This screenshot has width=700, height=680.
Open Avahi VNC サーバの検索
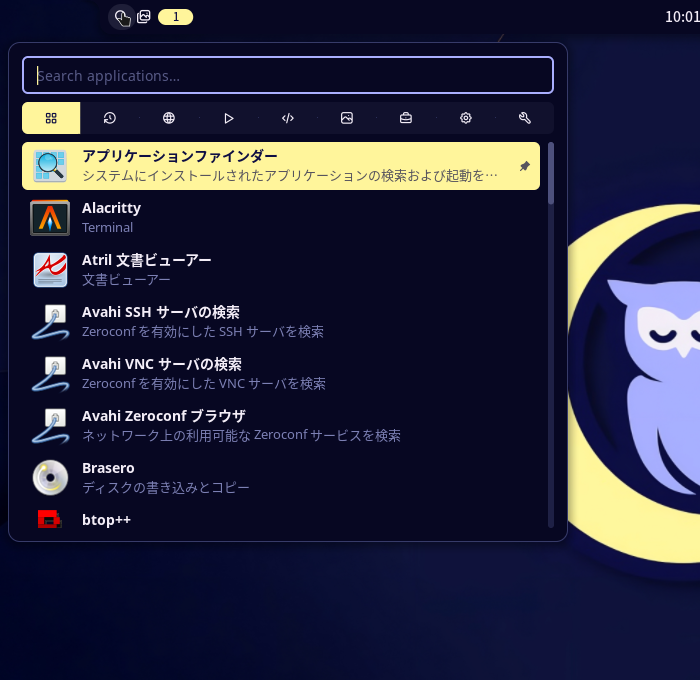(x=281, y=374)
